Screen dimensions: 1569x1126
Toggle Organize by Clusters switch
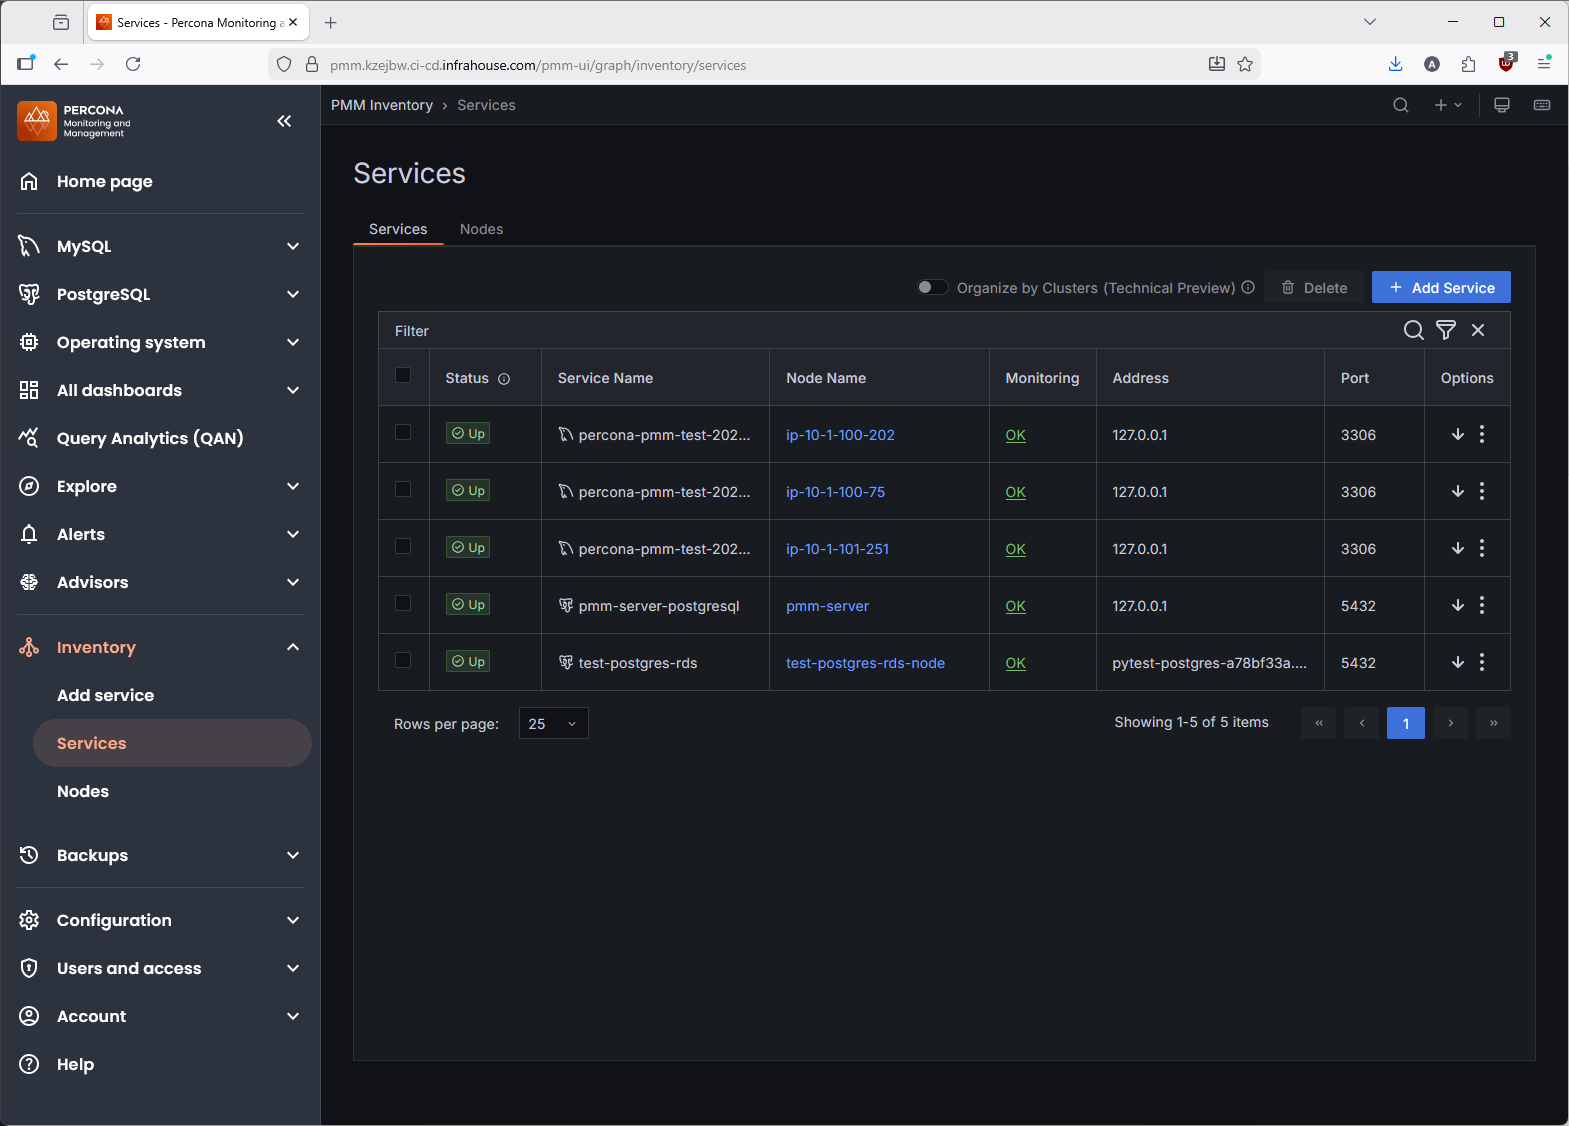(932, 288)
